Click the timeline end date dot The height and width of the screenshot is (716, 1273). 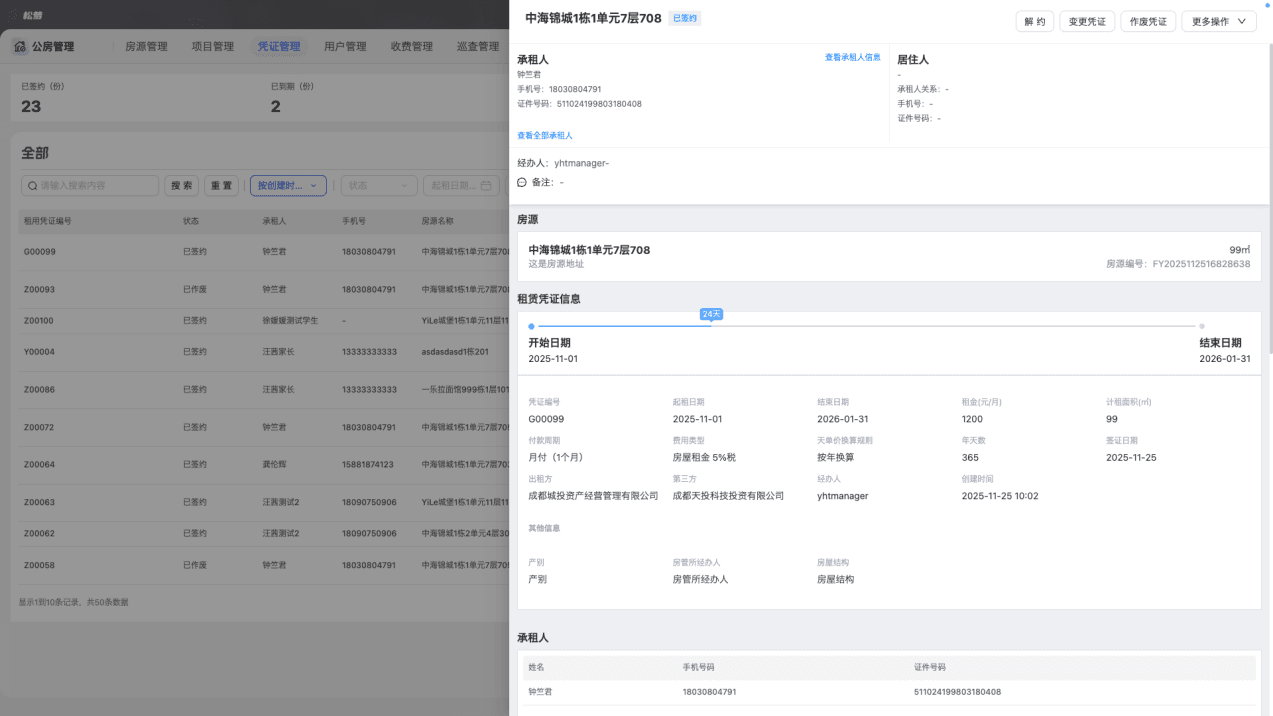[x=1202, y=326]
